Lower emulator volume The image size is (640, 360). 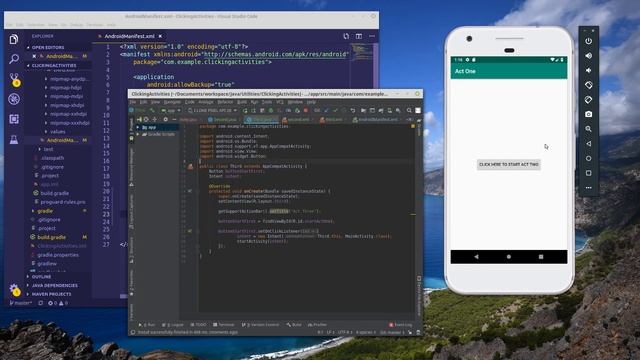[x=588, y=70]
